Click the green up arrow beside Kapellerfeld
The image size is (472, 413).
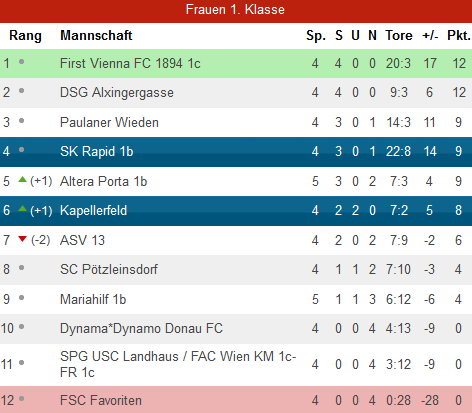click(22, 208)
